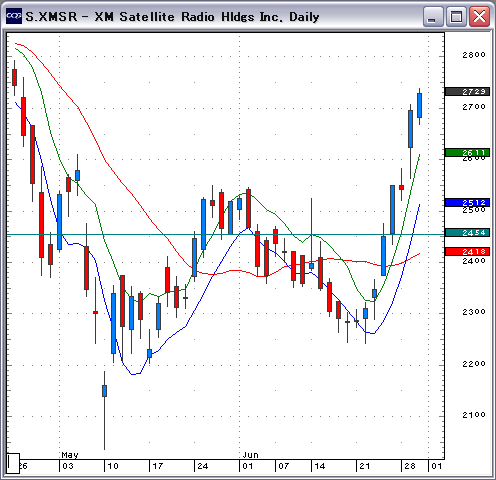This screenshot has height=480, width=496.
Task: Click the 10 date label on time axis
Action: pyautogui.click(x=113, y=466)
